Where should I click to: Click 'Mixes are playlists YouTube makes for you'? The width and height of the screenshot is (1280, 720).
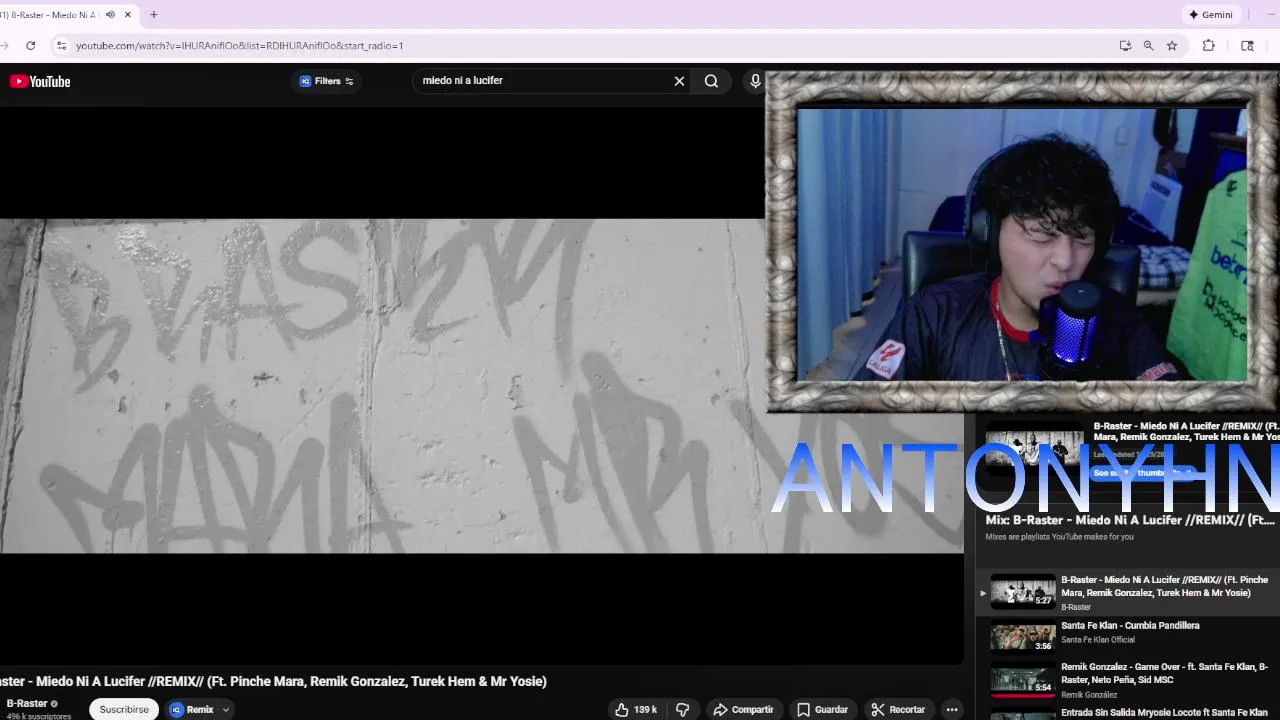[1059, 537]
